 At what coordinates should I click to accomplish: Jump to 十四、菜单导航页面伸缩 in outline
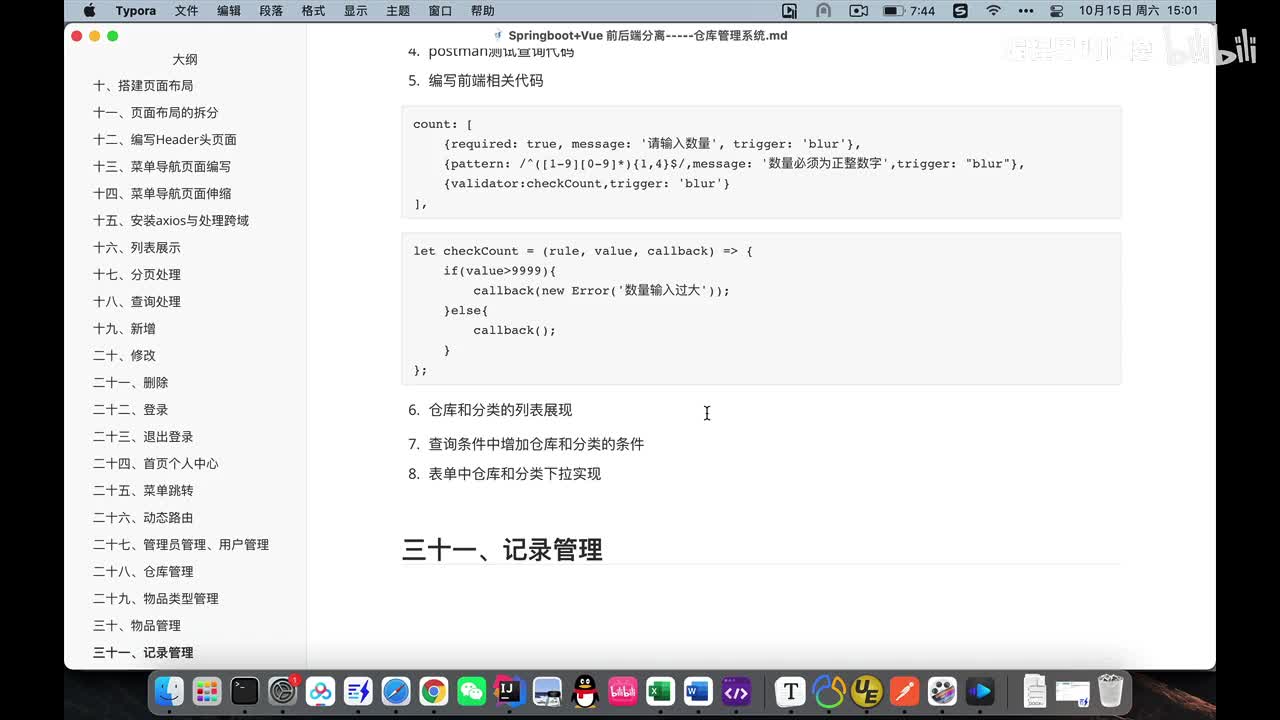click(162, 194)
